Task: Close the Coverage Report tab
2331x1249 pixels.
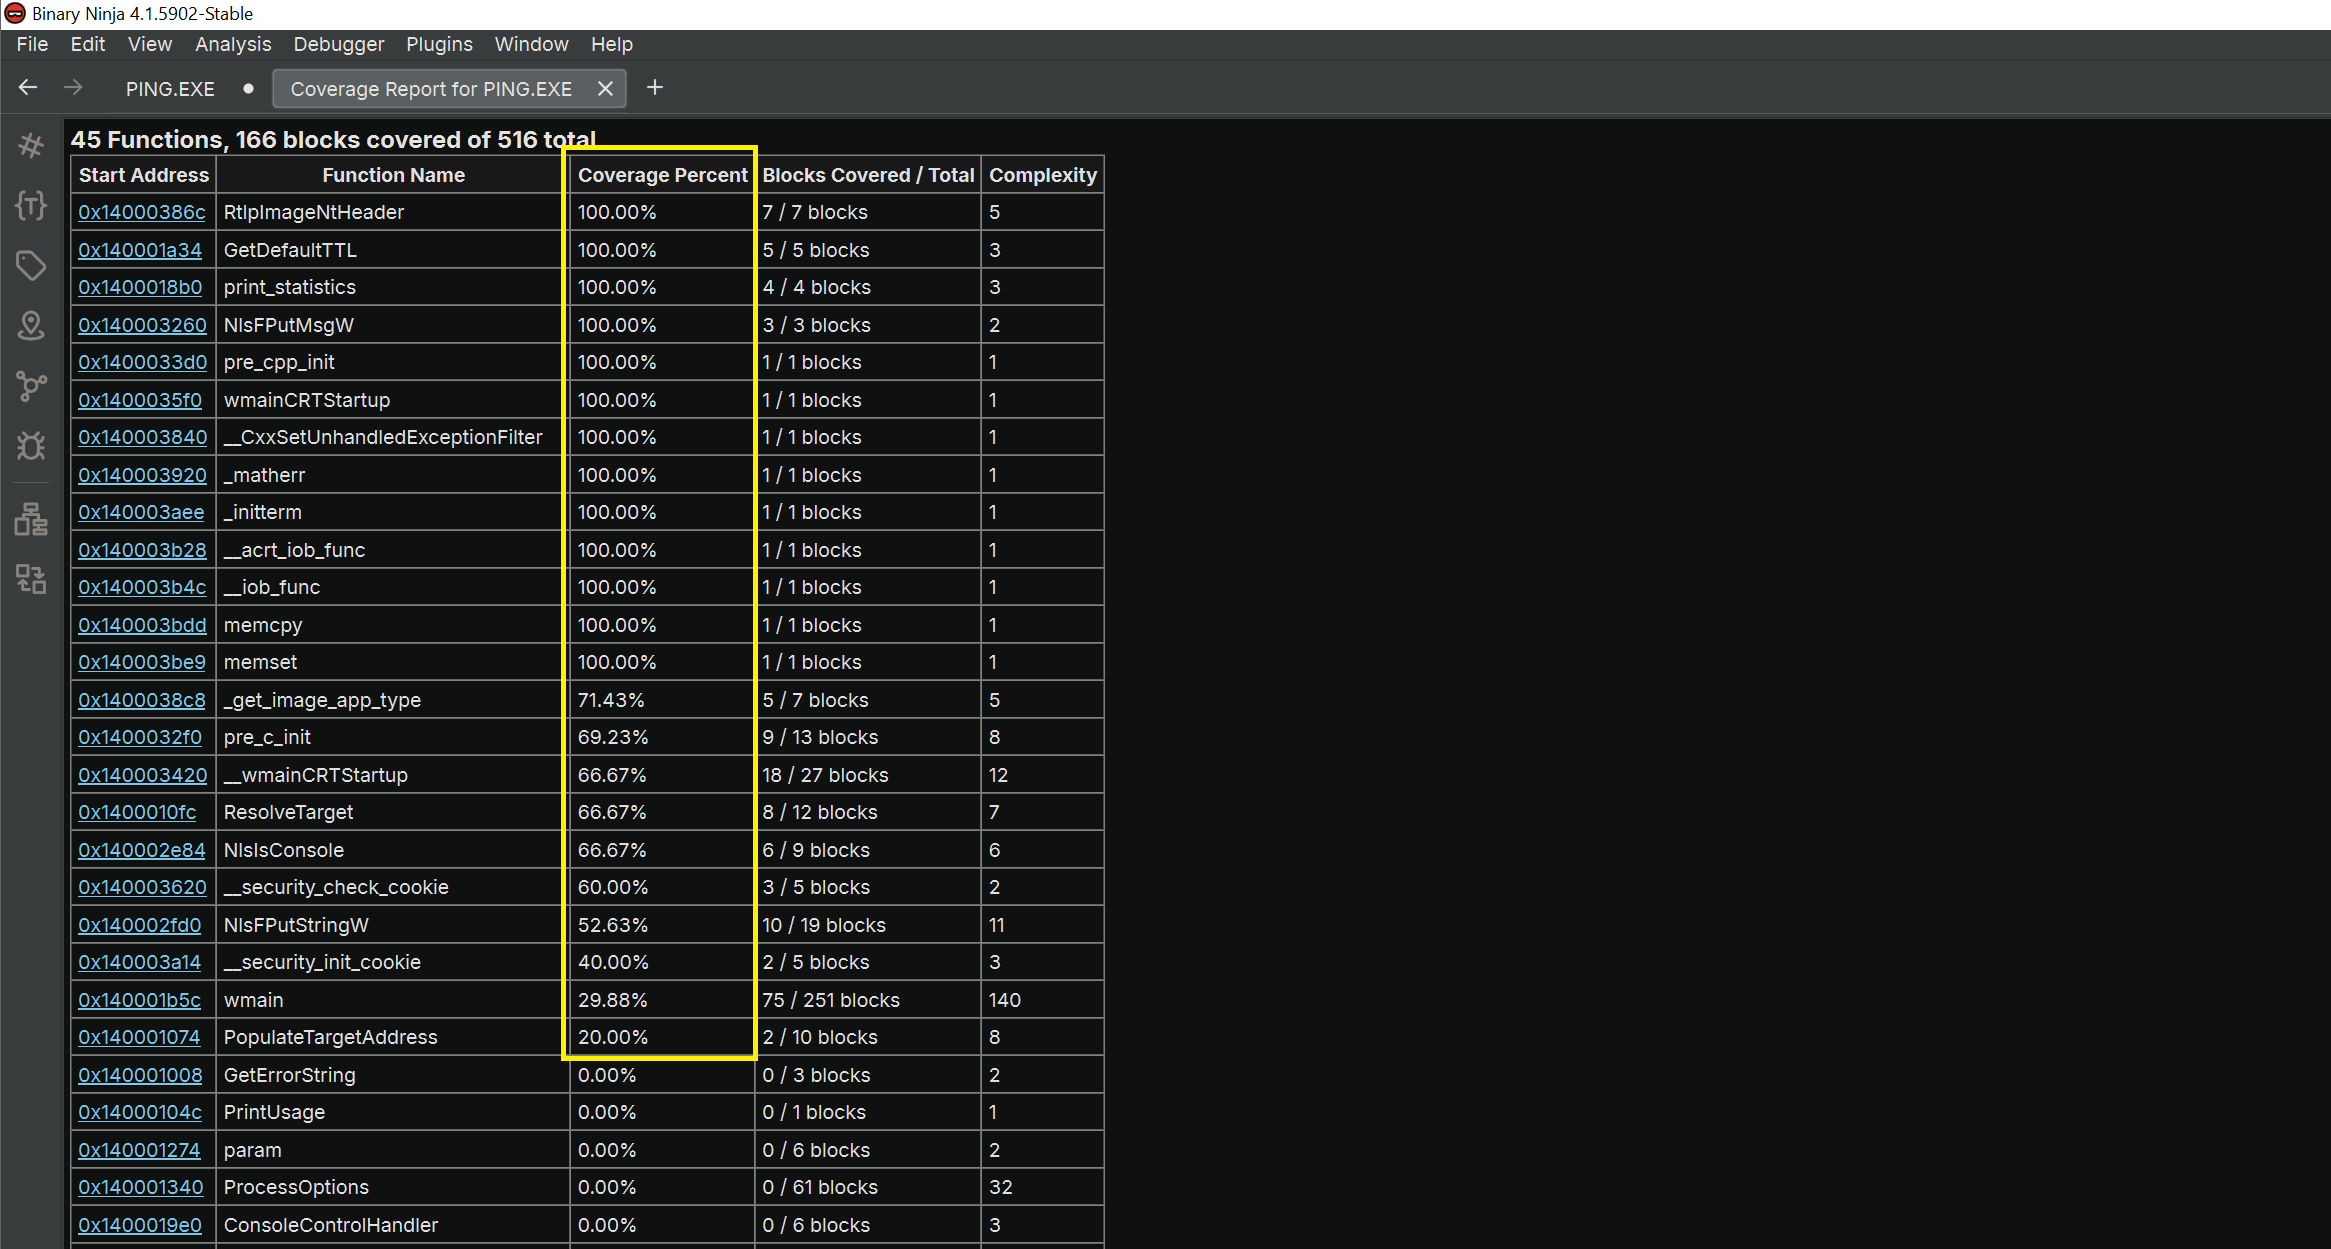Action: pyautogui.click(x=605, y=88)
